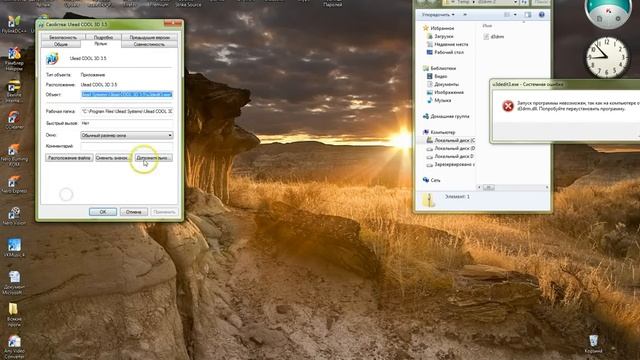Switch to the Безопасность tab
640x360 pixels.
[x=62, y=37]
